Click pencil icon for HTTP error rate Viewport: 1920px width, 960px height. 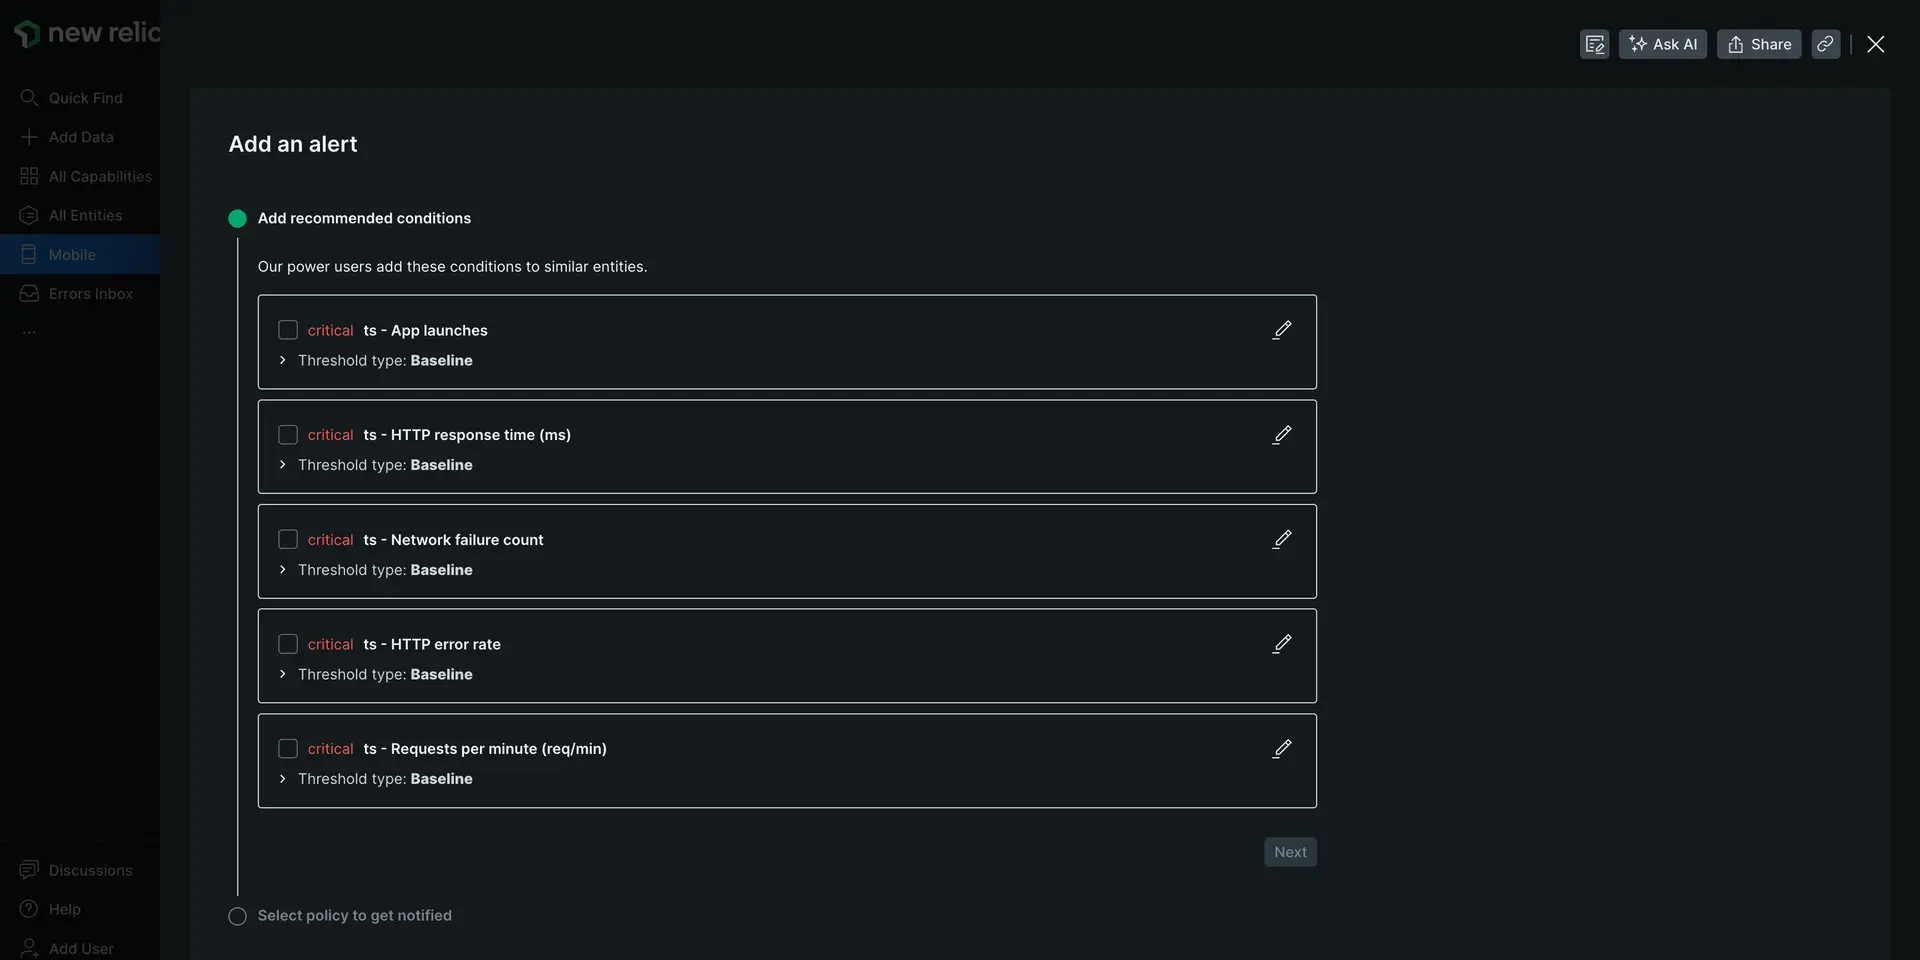pos(1281,644)
